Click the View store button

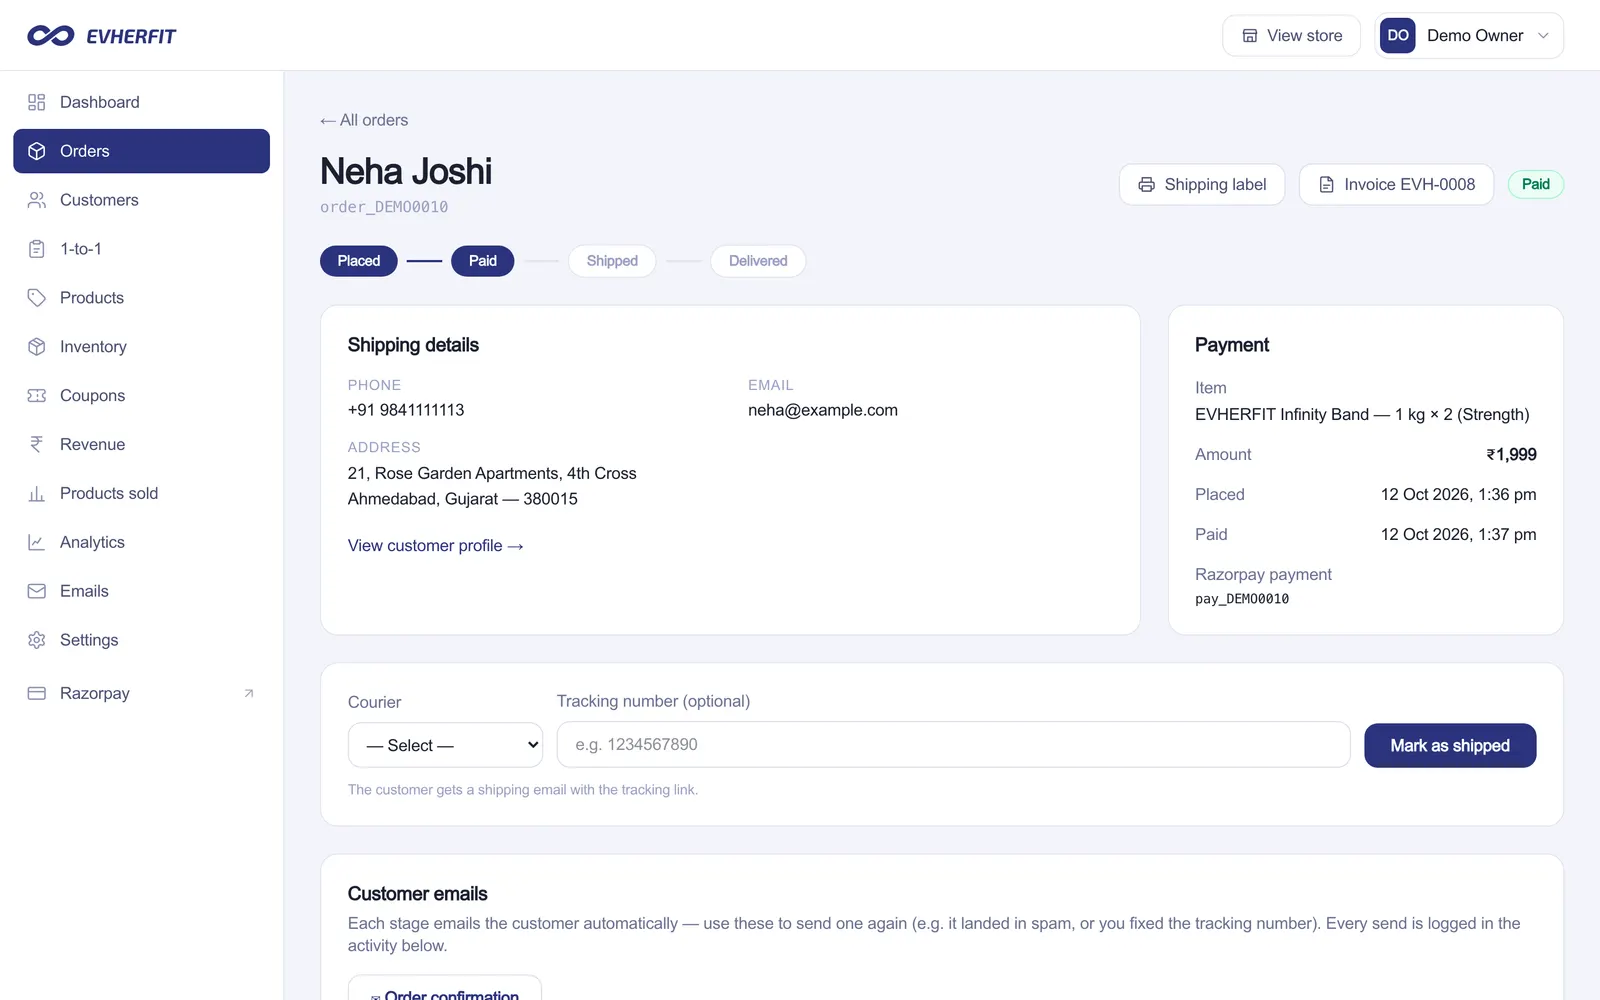tap(1291, 36)
